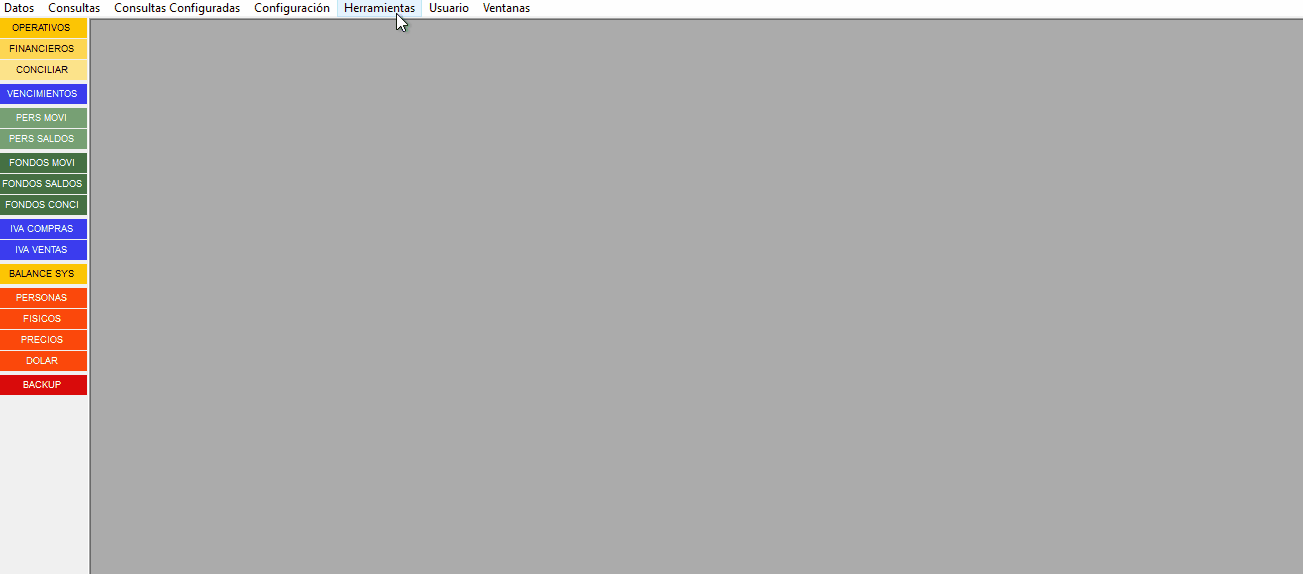Open the FISICOS section
Screen dimensions: 1303x574
pyautogui.click(x=43, y=319)
